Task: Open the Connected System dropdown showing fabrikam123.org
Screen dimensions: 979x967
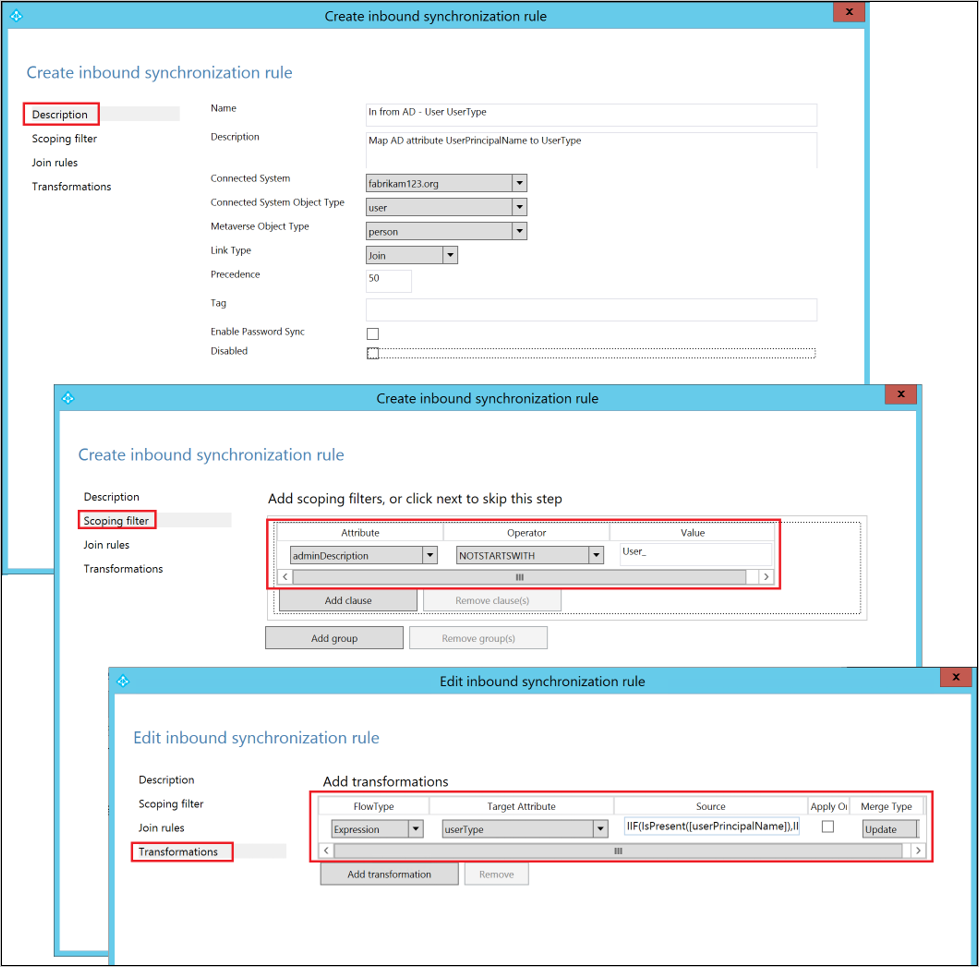Action: tap(520, 183)
